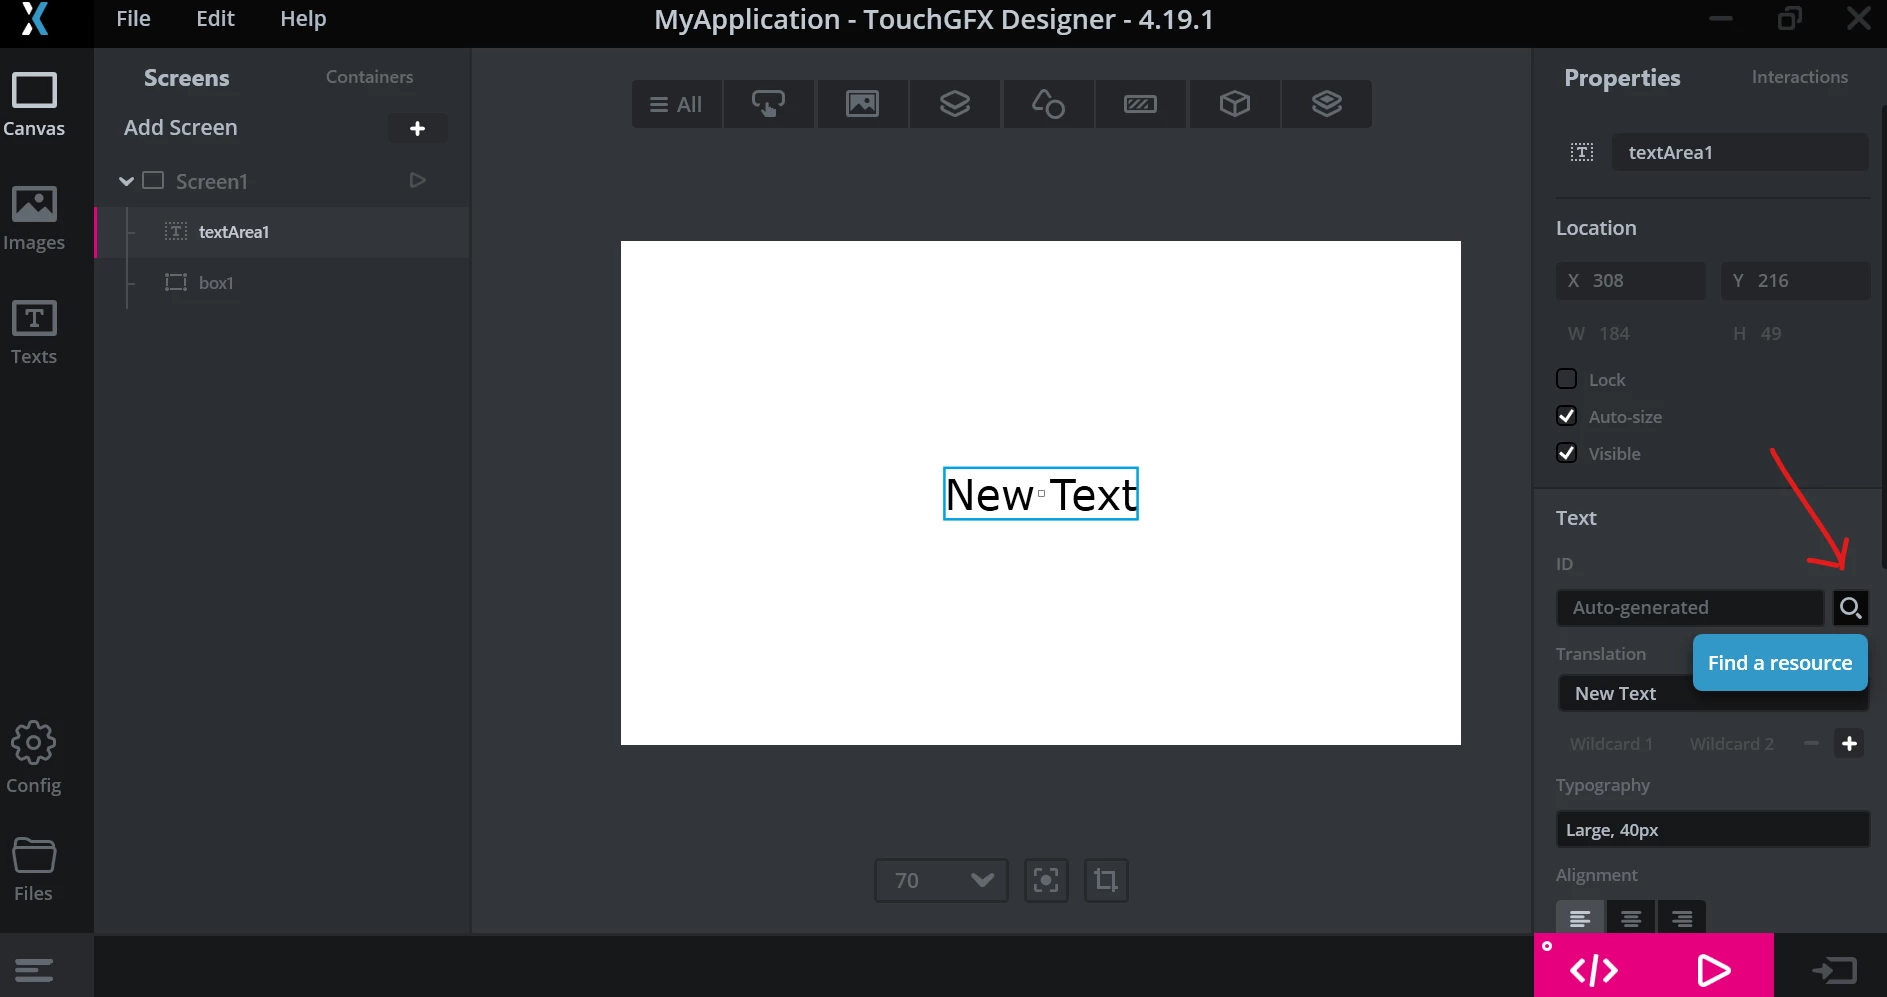Click the Wildcard 1 label
The width and height of the screenshot is (1887, 997).
1611,744
